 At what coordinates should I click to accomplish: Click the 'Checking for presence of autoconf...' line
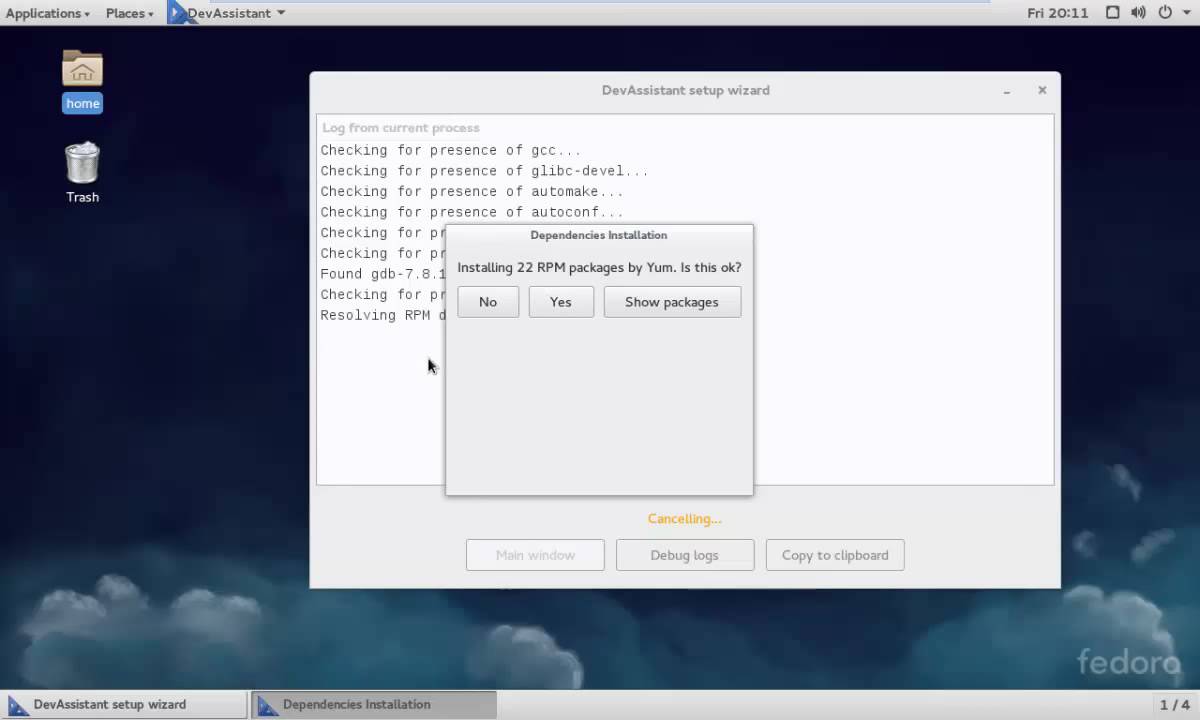point(472,212)
